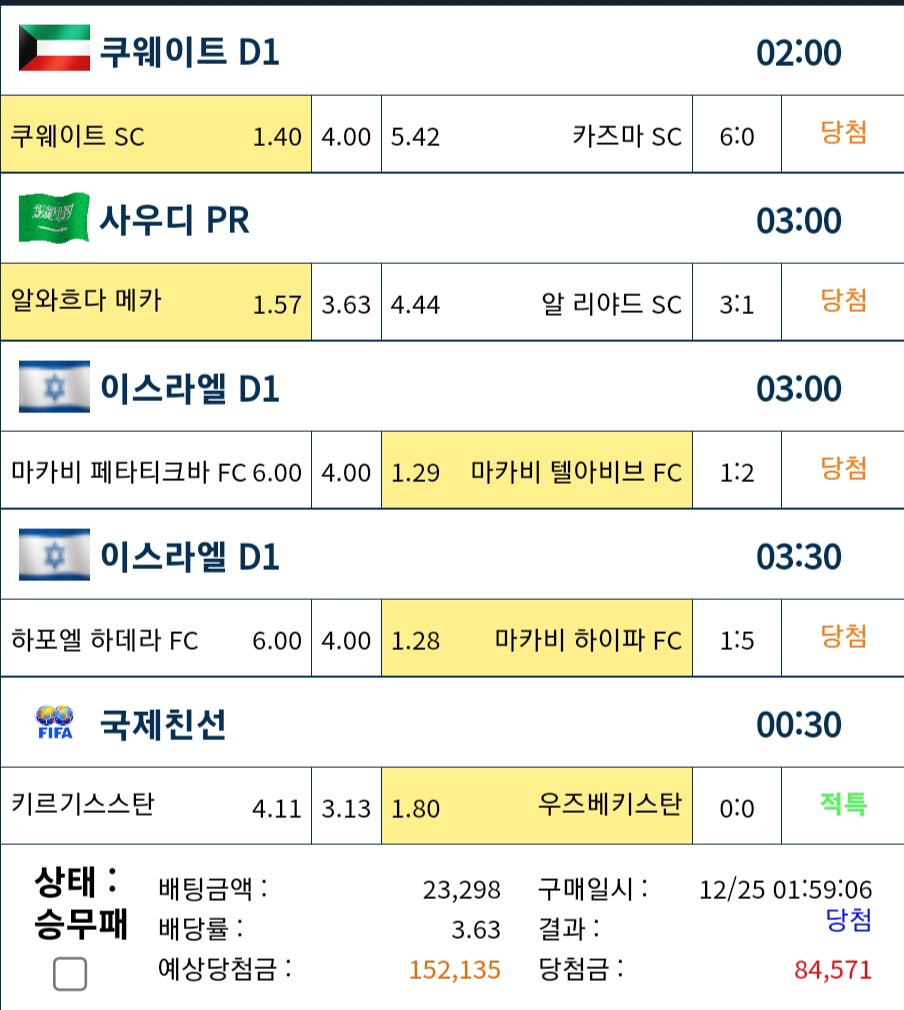Select 마카비 텔아비브 FC away odds 1.29
The height and width of the screenshot is (1010, 904).
point(537,470)
